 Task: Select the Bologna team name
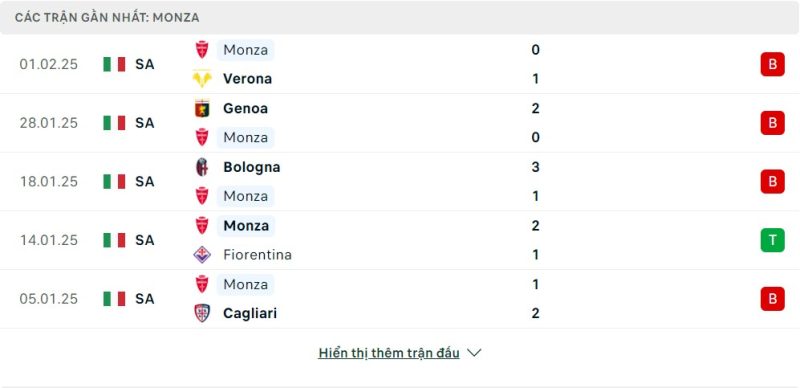252,167
